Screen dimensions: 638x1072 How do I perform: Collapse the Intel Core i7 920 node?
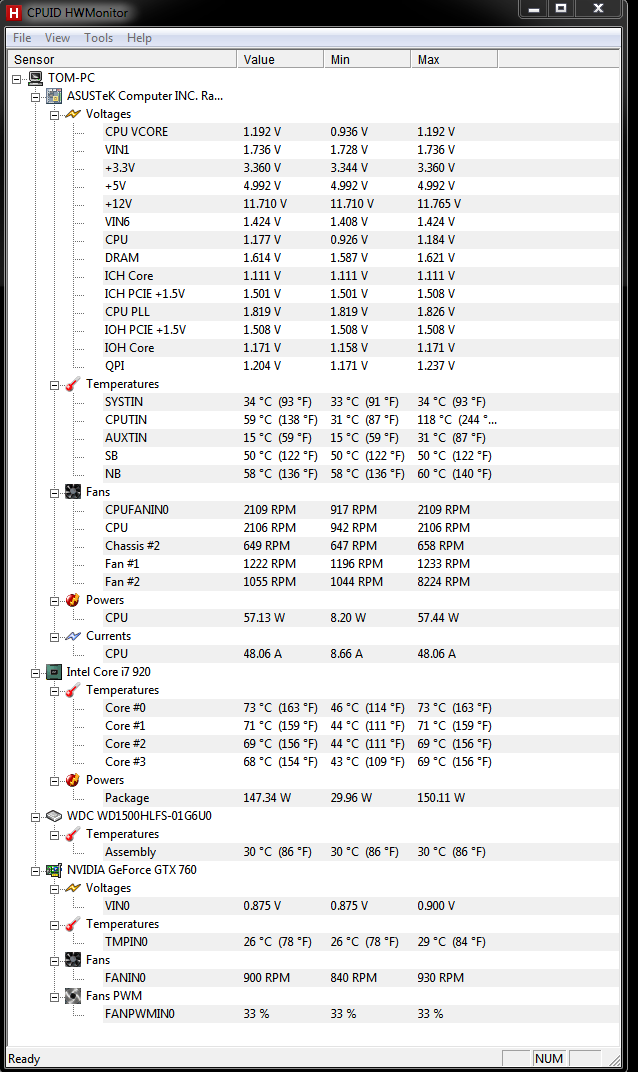(36, 672)
